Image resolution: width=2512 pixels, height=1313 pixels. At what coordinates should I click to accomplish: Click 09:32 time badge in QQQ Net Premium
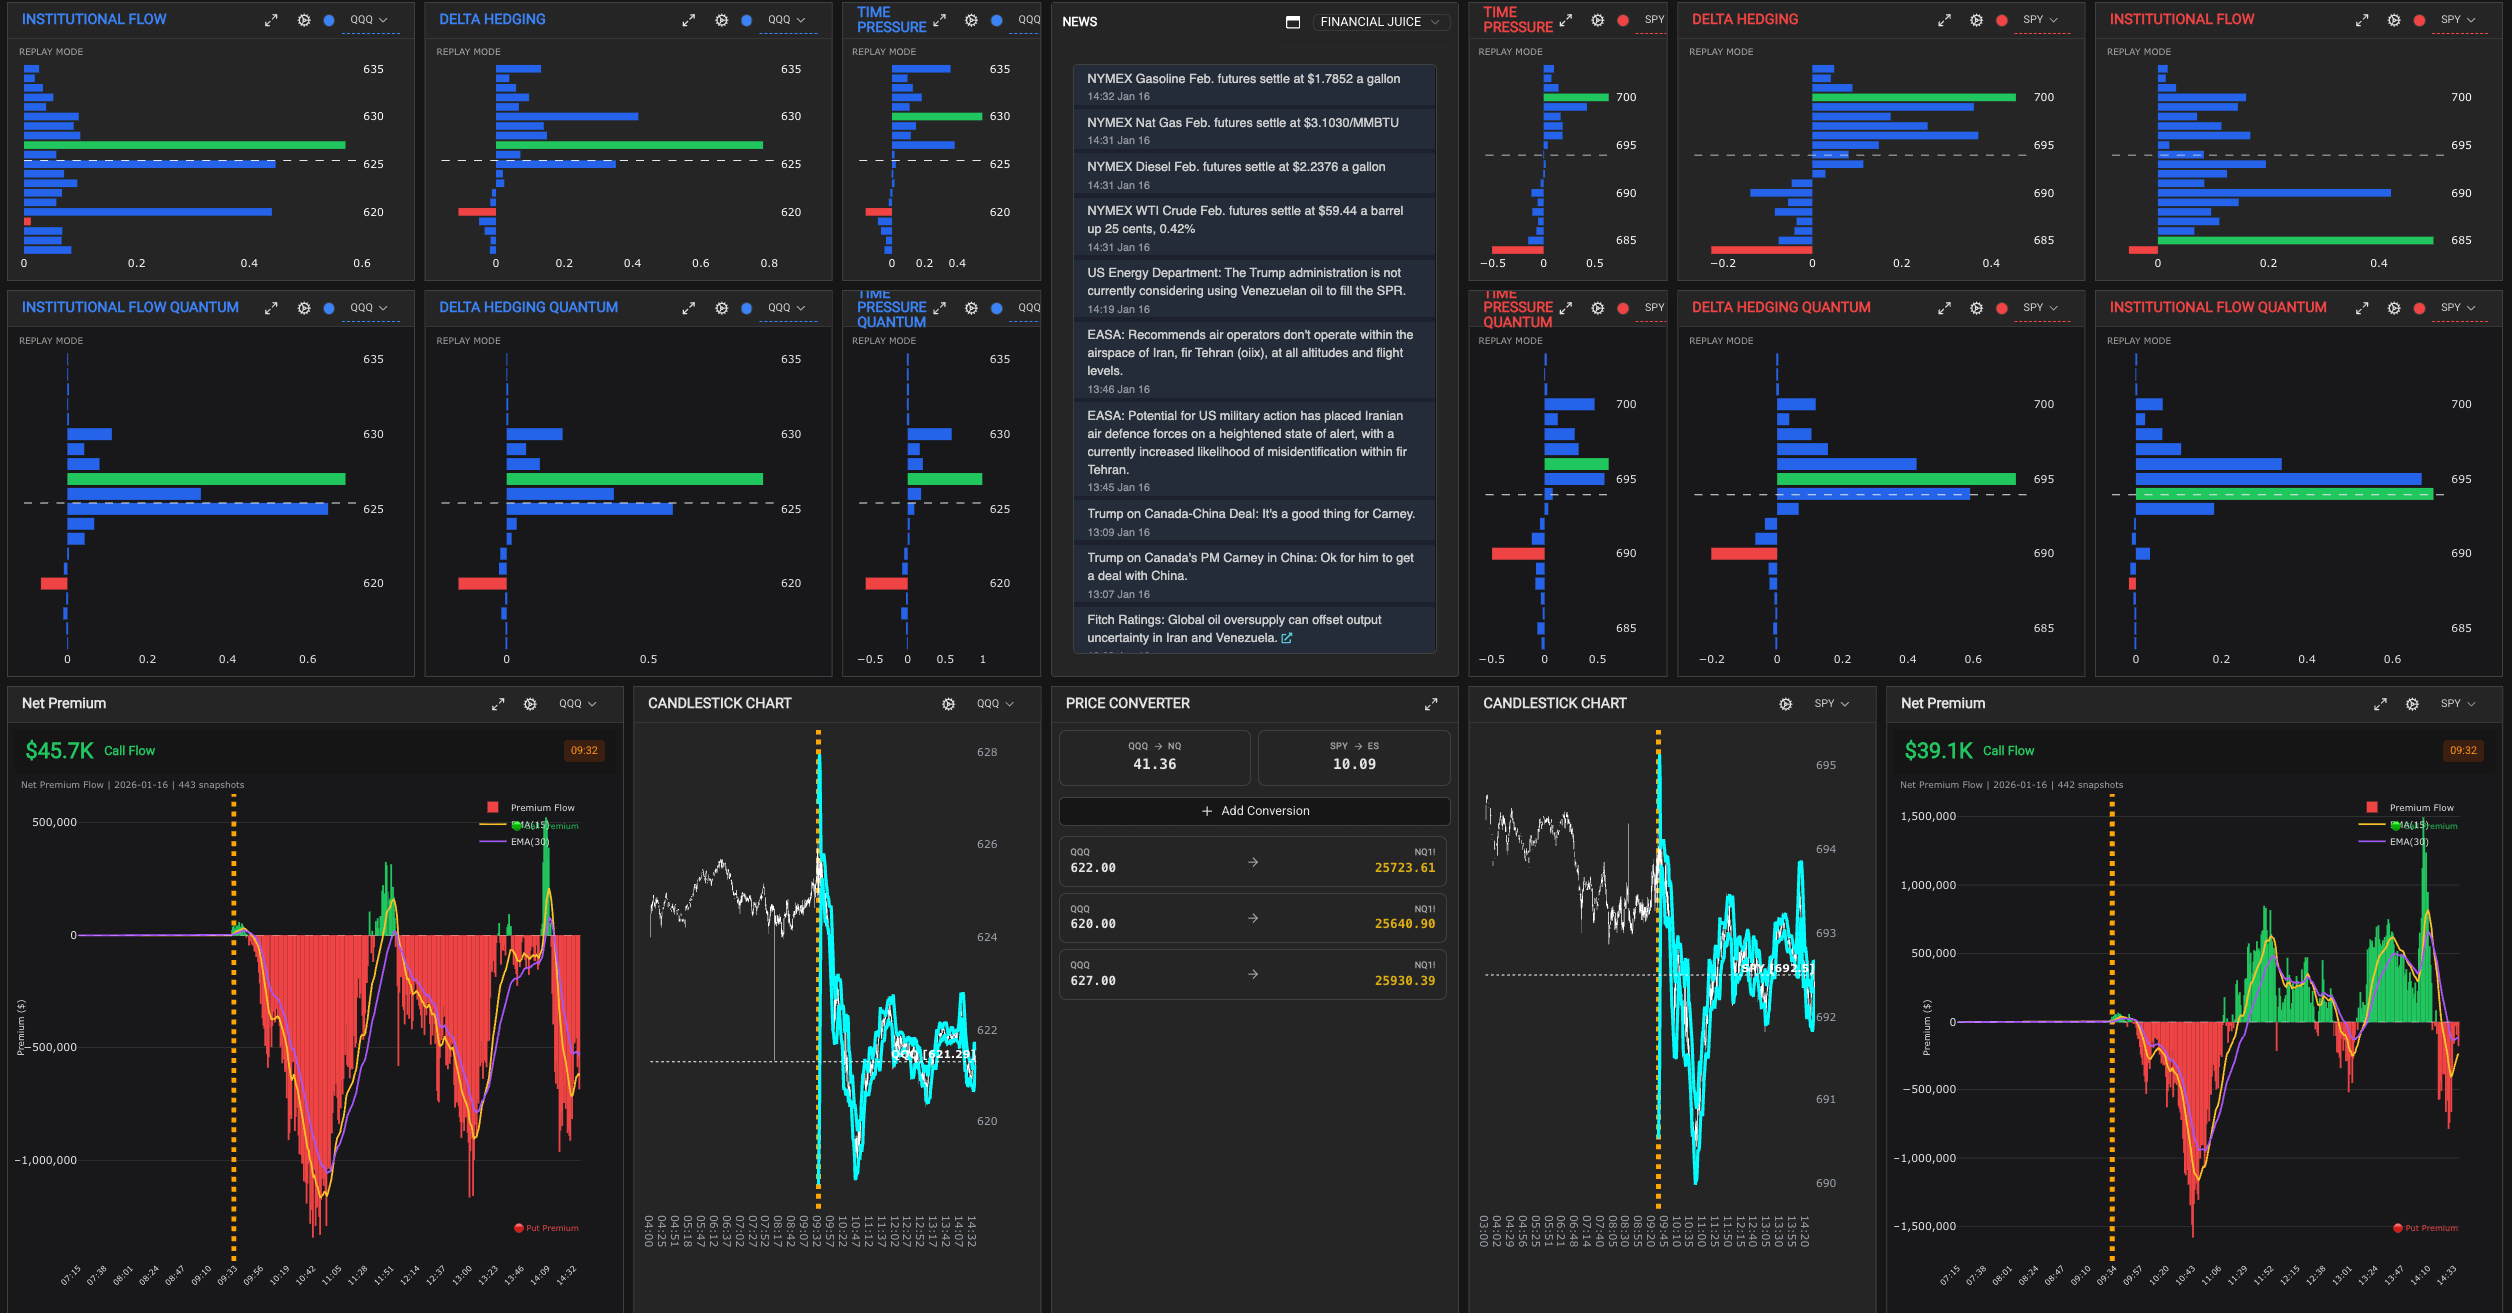[x=584, y=751]
